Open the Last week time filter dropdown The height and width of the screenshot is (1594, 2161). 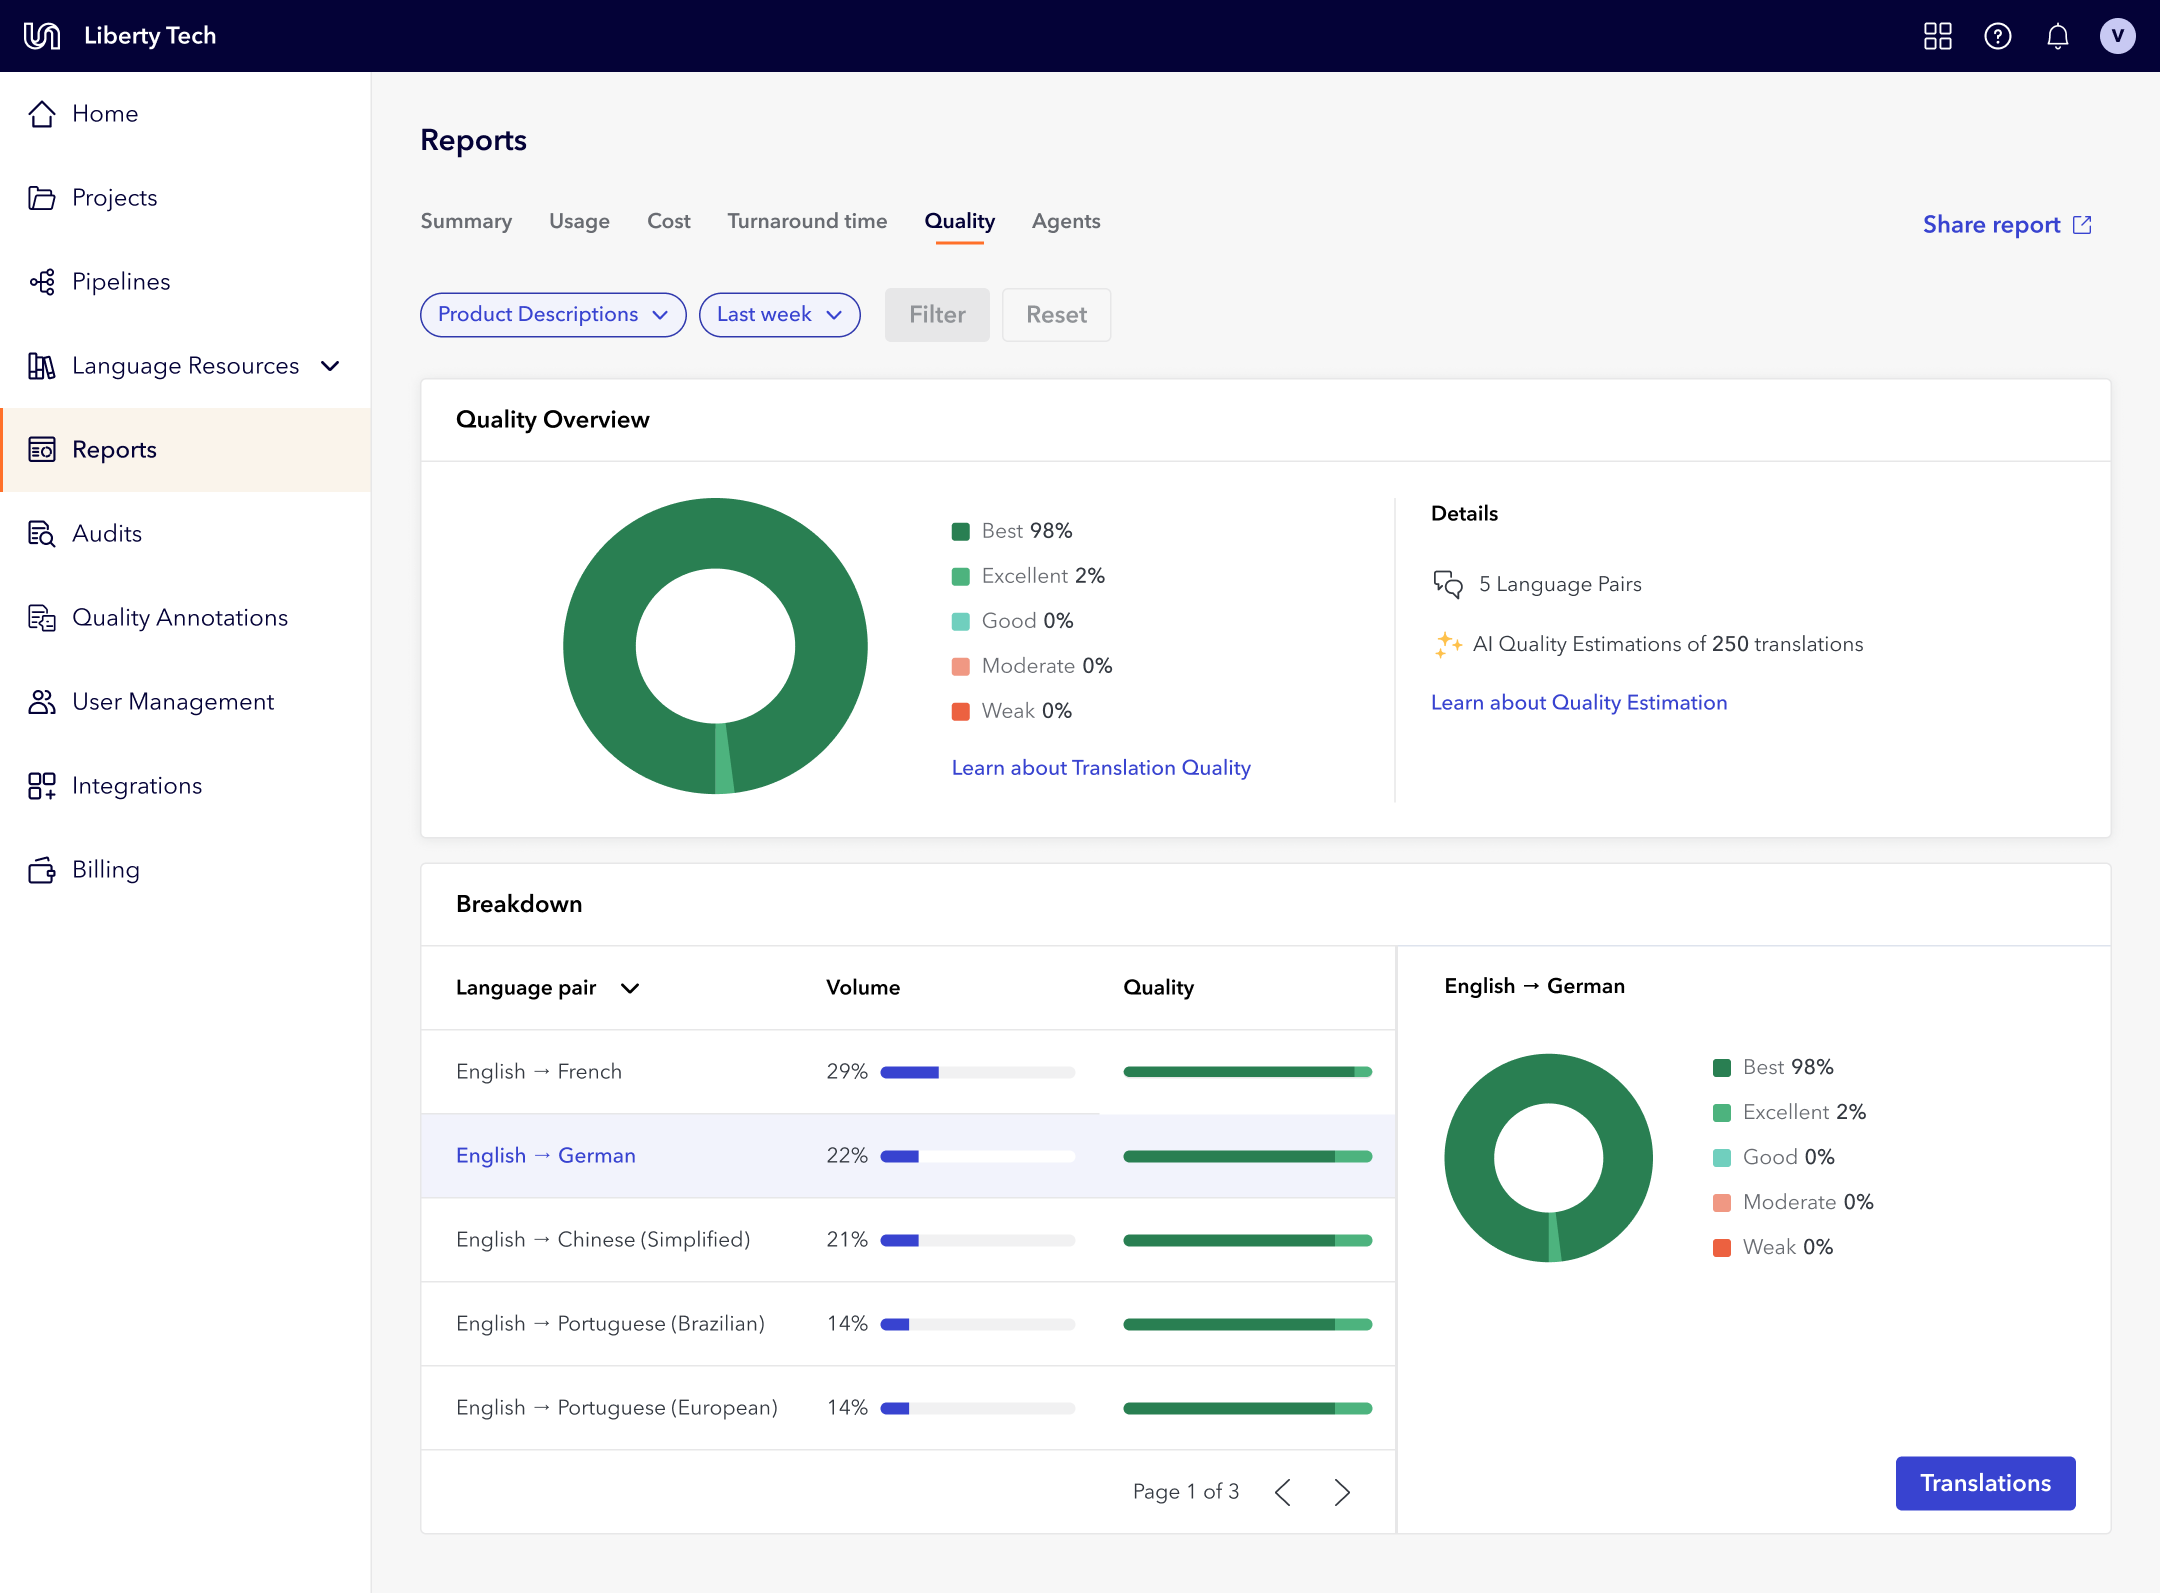[x=779, y=314]
